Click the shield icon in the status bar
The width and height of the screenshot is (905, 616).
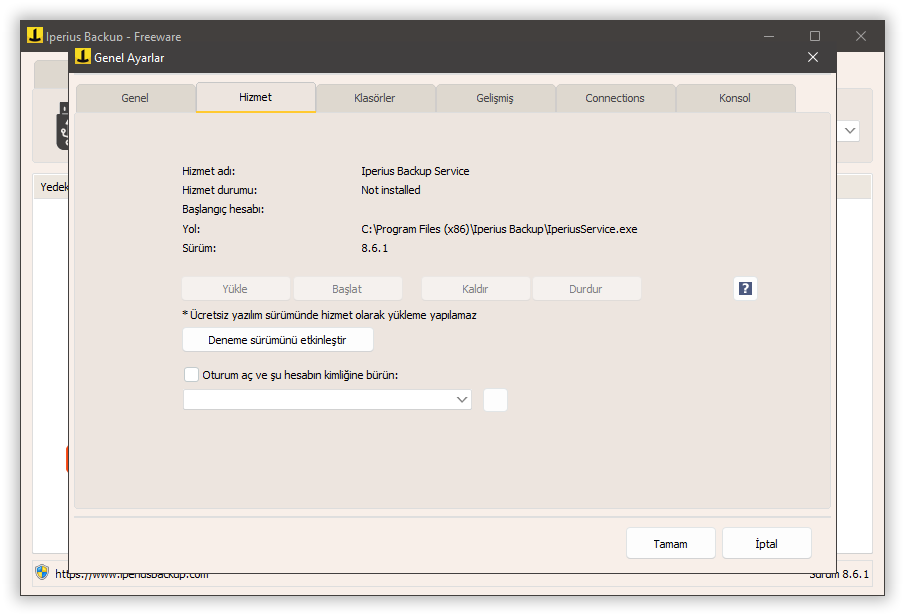(x=42, y=572)
